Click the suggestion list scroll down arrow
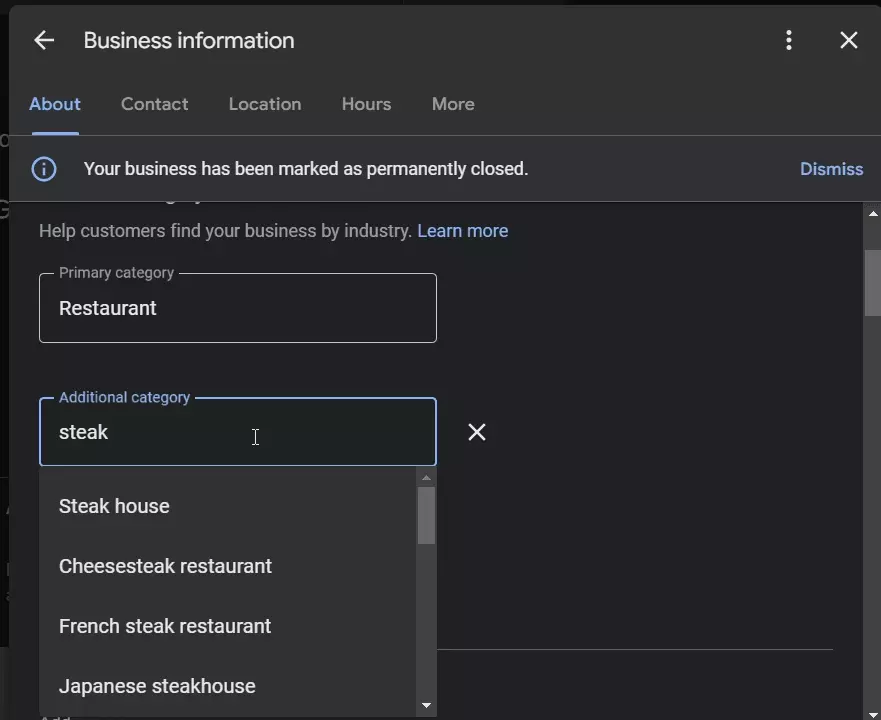This screenshot has width=881, height=720. pos(427,706)
